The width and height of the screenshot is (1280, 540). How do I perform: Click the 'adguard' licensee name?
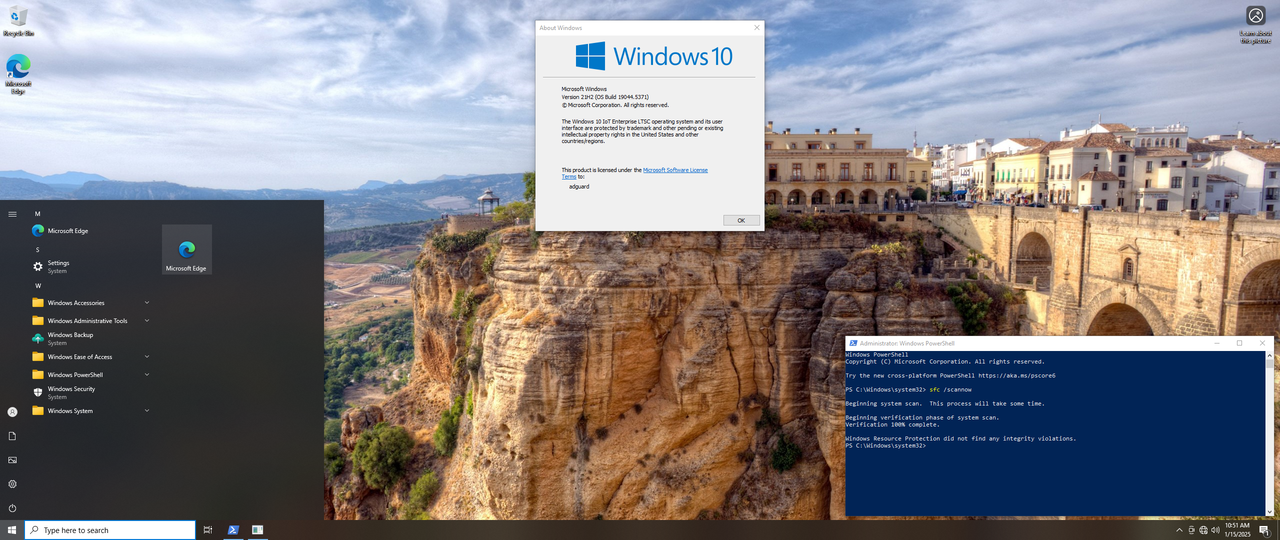[x=579, y=186]
